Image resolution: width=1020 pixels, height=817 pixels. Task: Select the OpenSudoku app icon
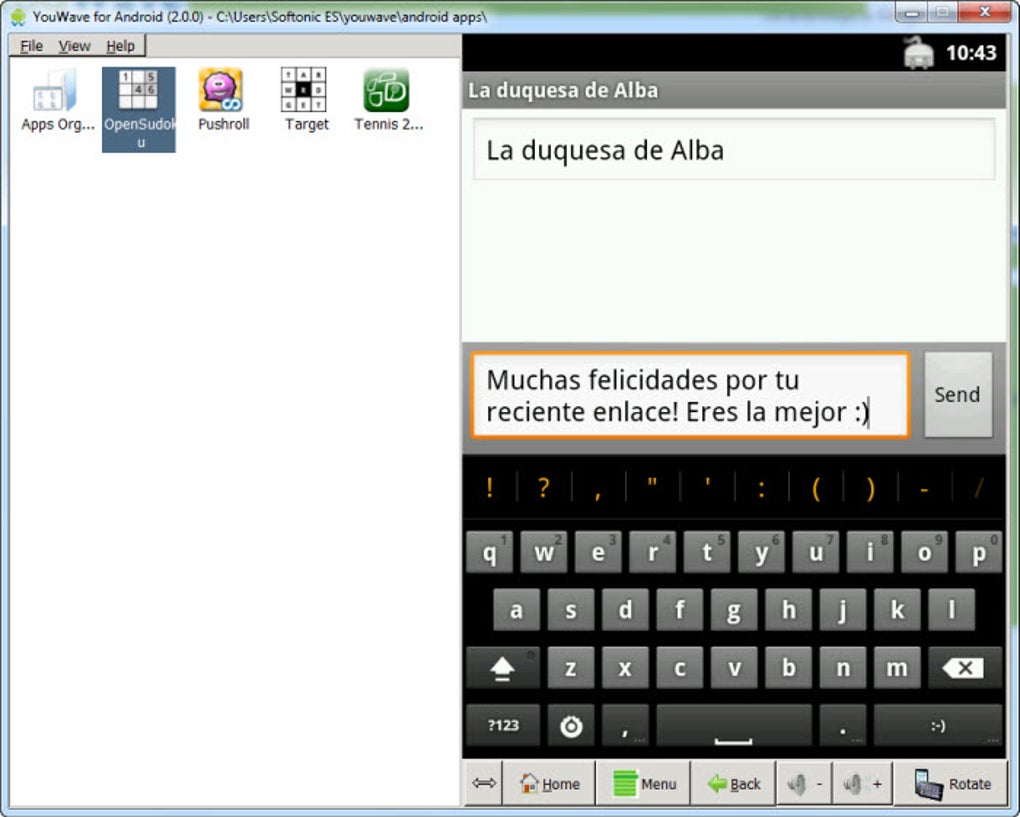tap(139, 109)
